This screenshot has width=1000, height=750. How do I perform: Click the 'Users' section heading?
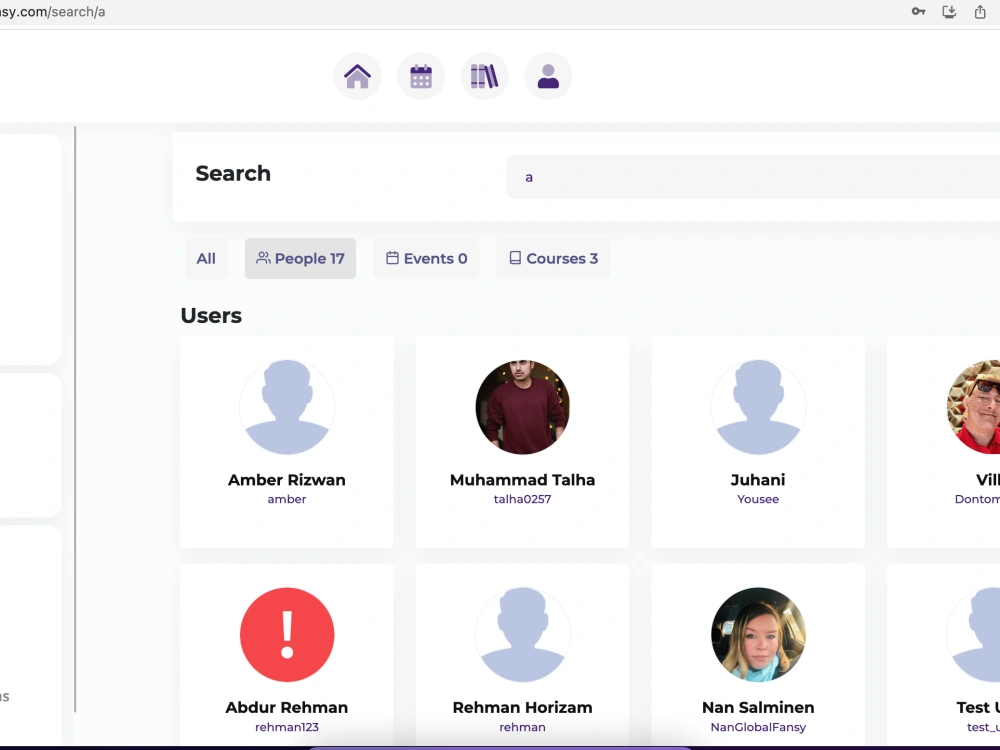pos(211,316)
